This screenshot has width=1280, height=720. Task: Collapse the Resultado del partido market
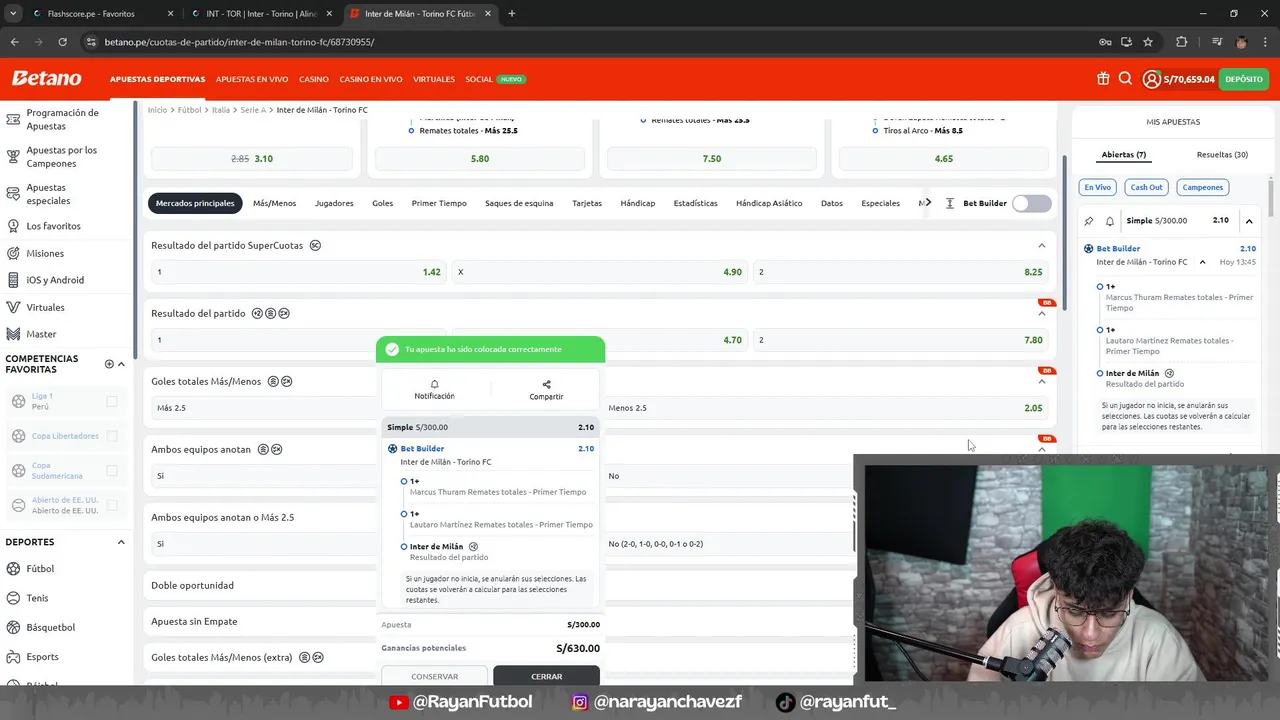coord(1041,313)
